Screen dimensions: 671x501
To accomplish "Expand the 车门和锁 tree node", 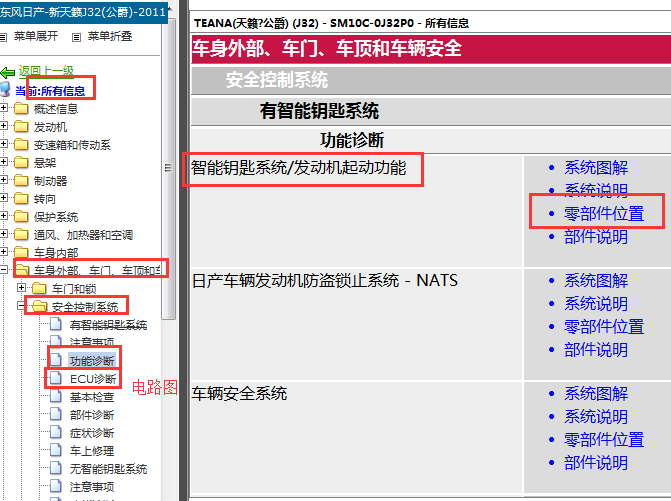I will (21, 288).
